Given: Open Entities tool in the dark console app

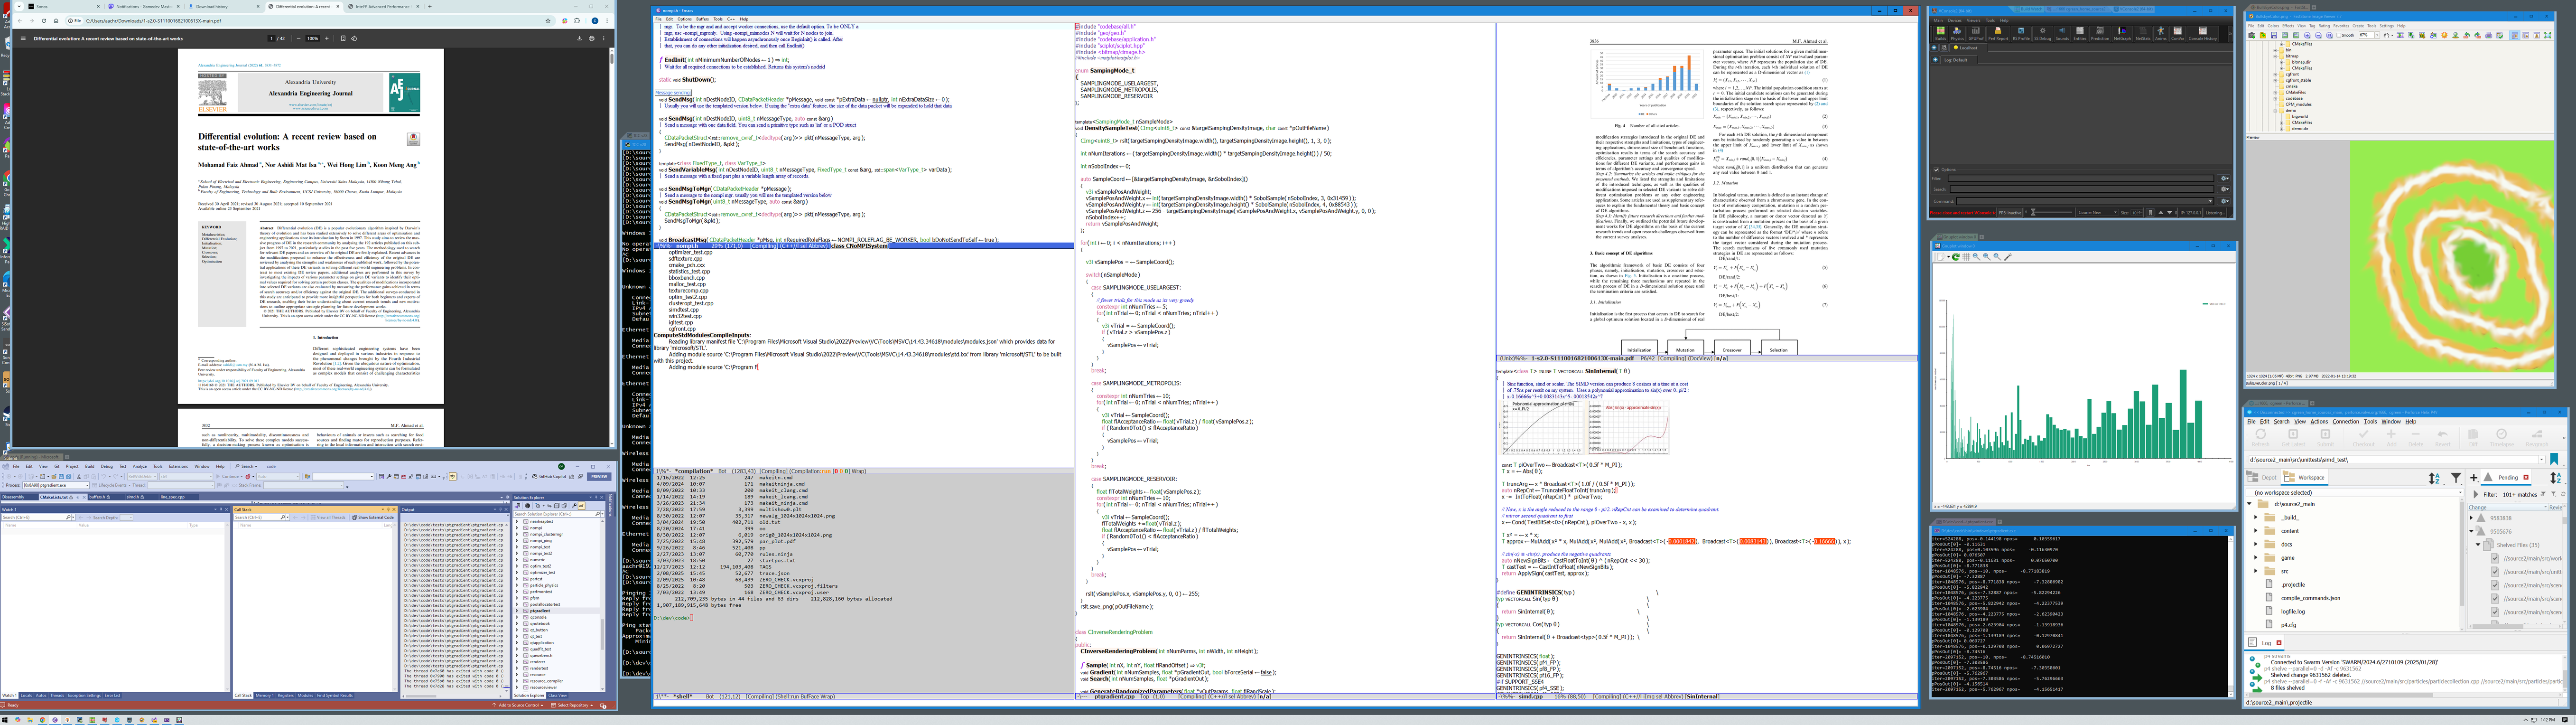Looking at the screenshot, I should 2080,34.
